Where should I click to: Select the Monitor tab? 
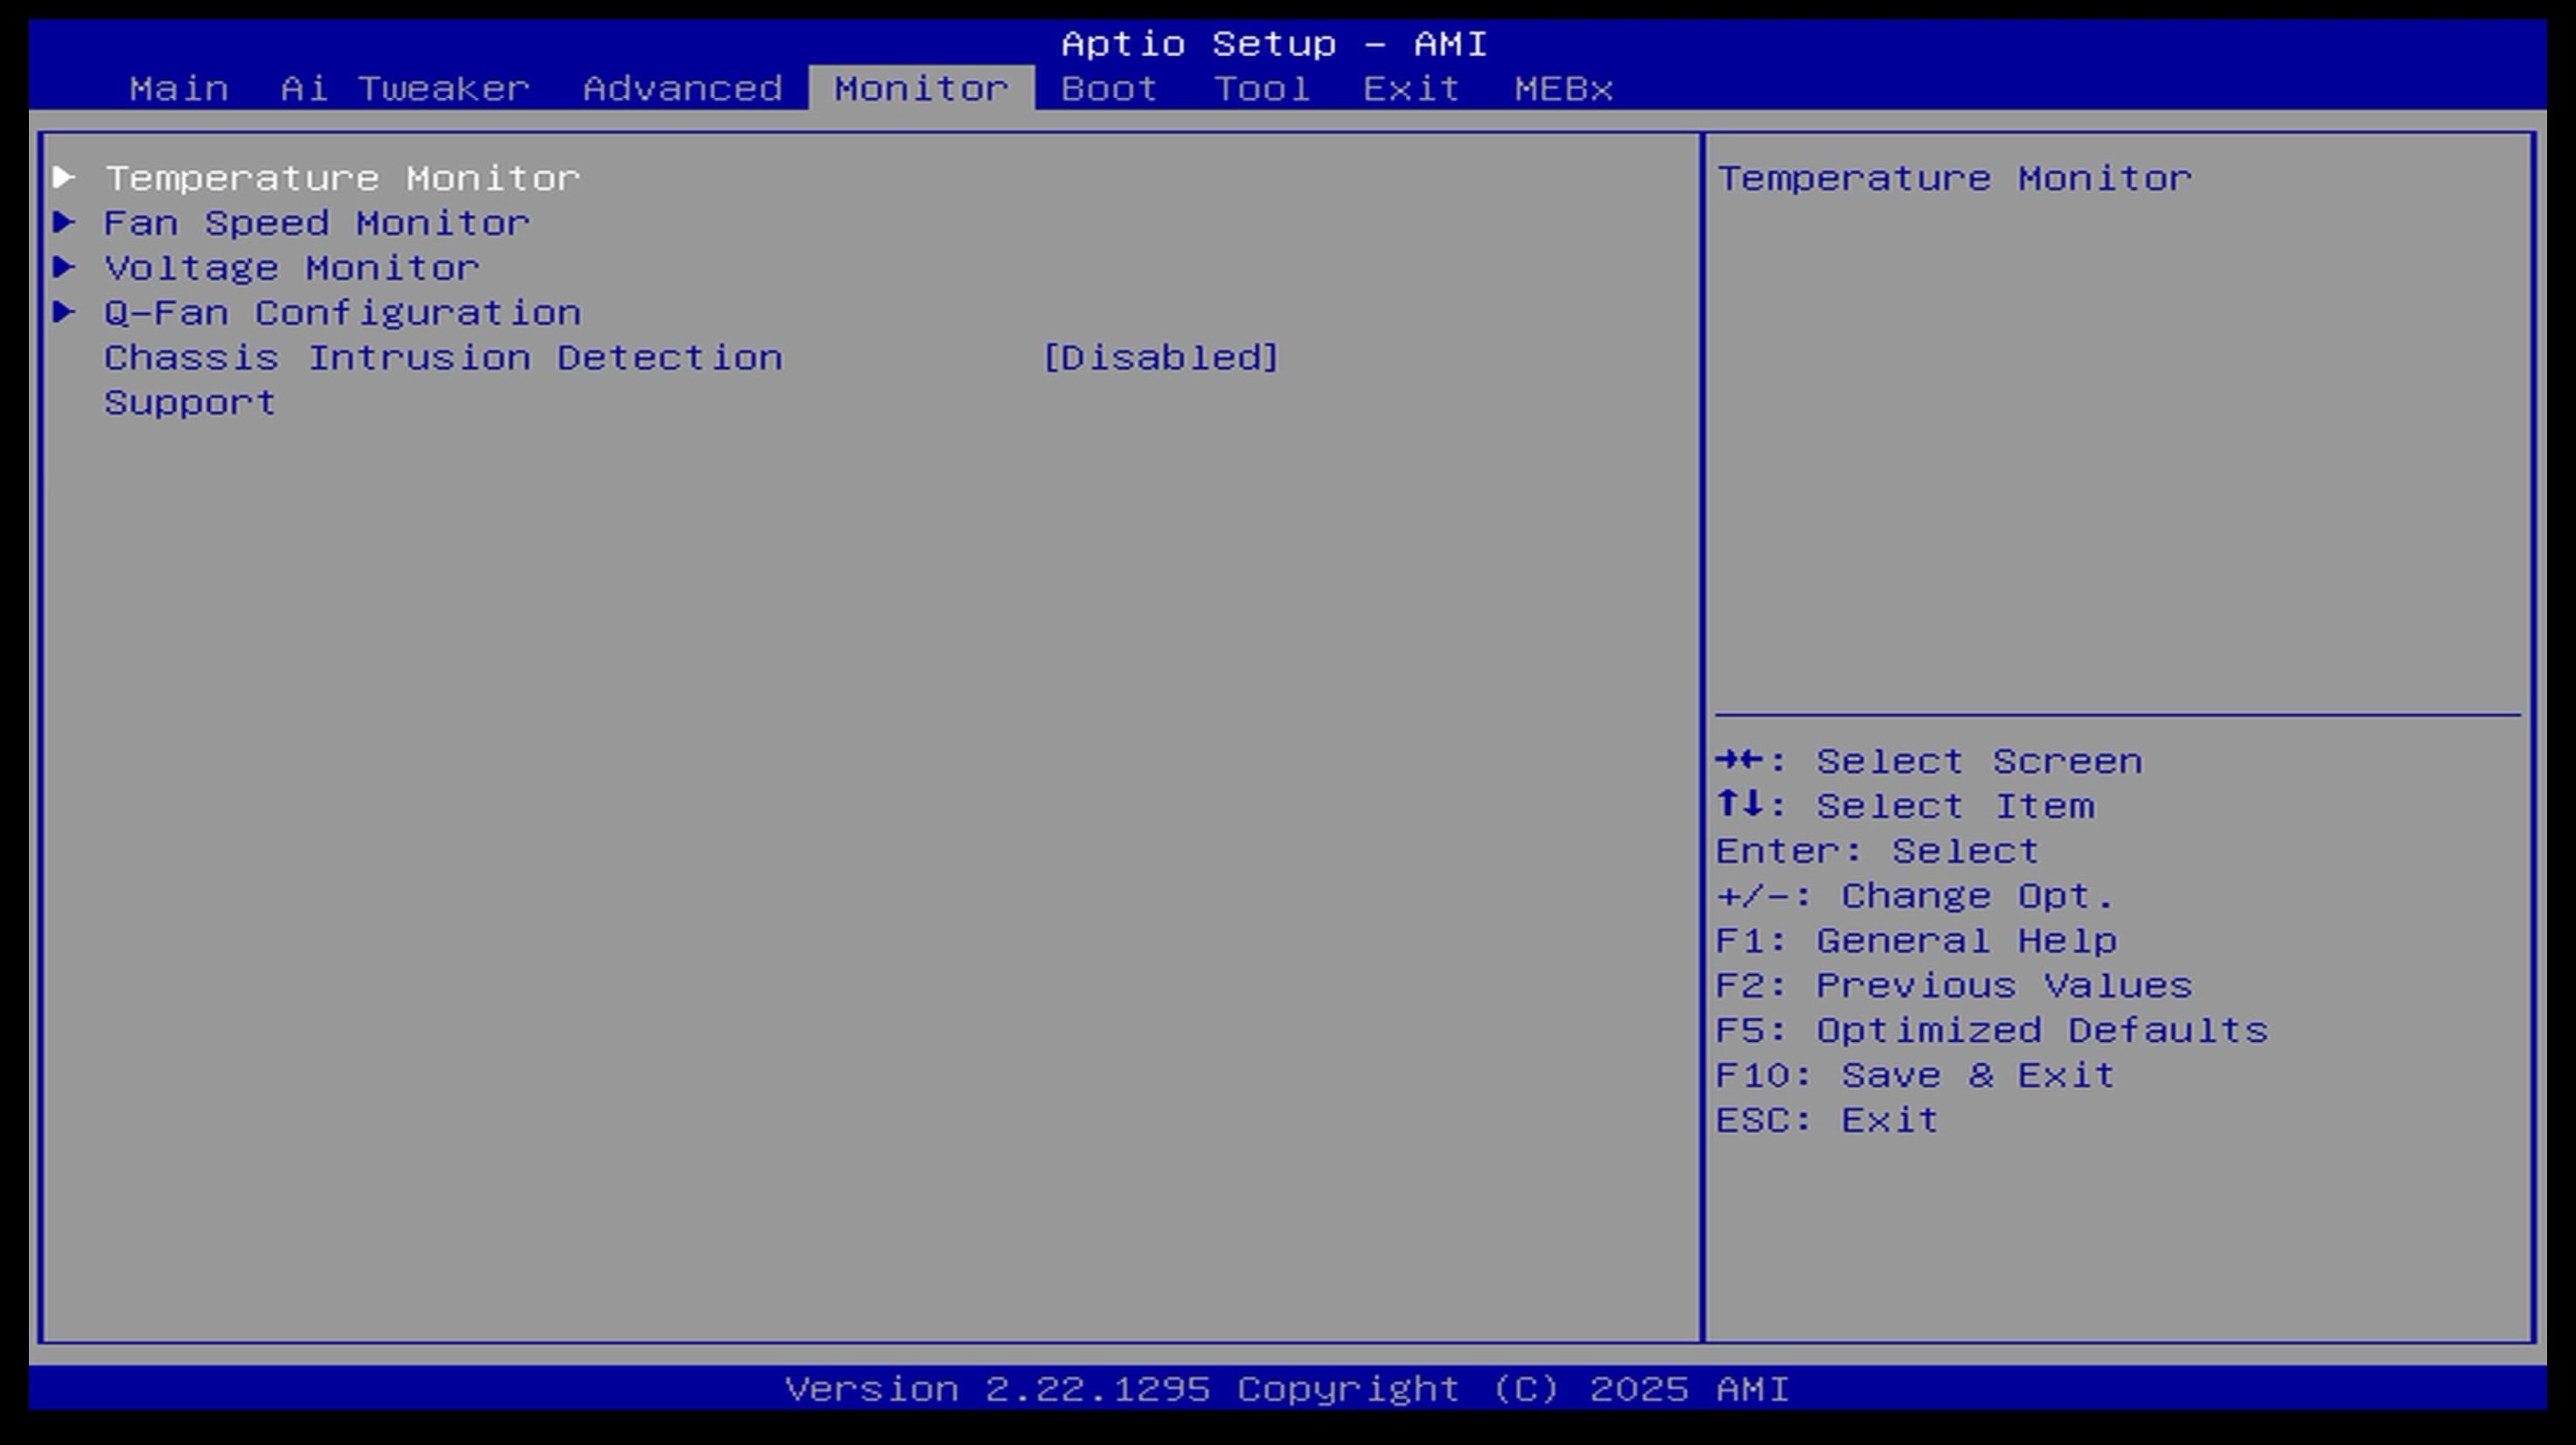tap(921, 89)
